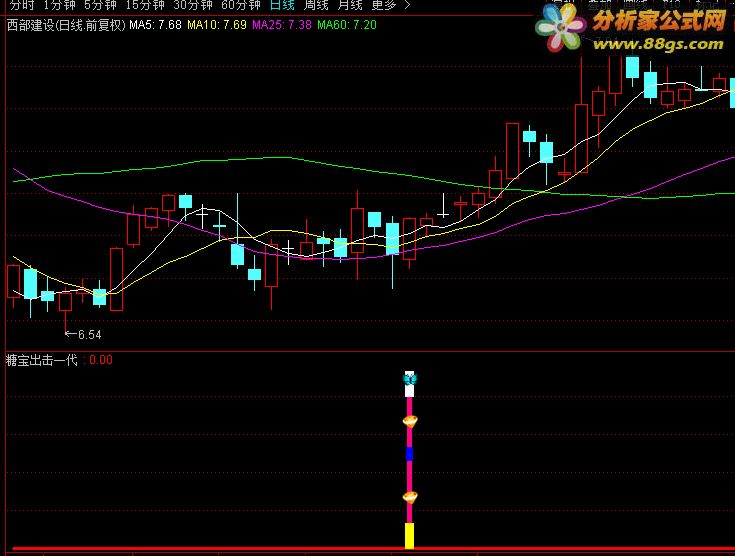
Task: Click the lower gold ingot signal icon
Action: [410, 497]
